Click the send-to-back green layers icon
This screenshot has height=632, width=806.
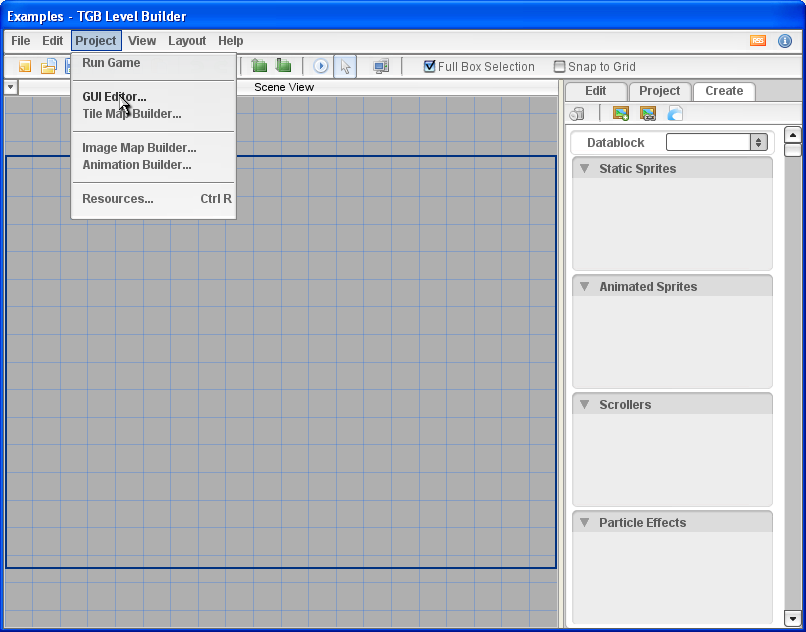[x=283, y=65]
